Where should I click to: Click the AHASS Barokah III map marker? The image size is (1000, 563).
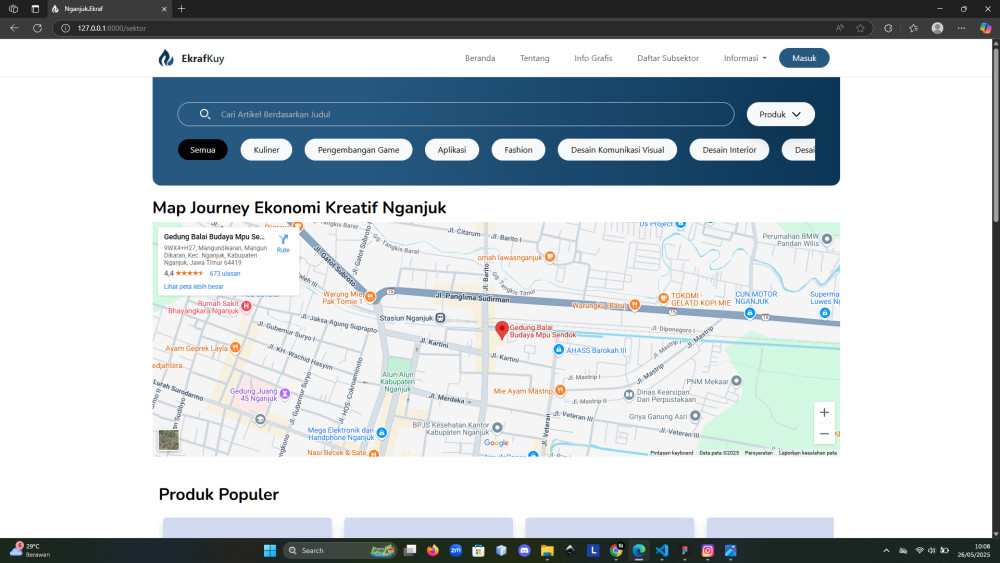click(x=559, y=349)
